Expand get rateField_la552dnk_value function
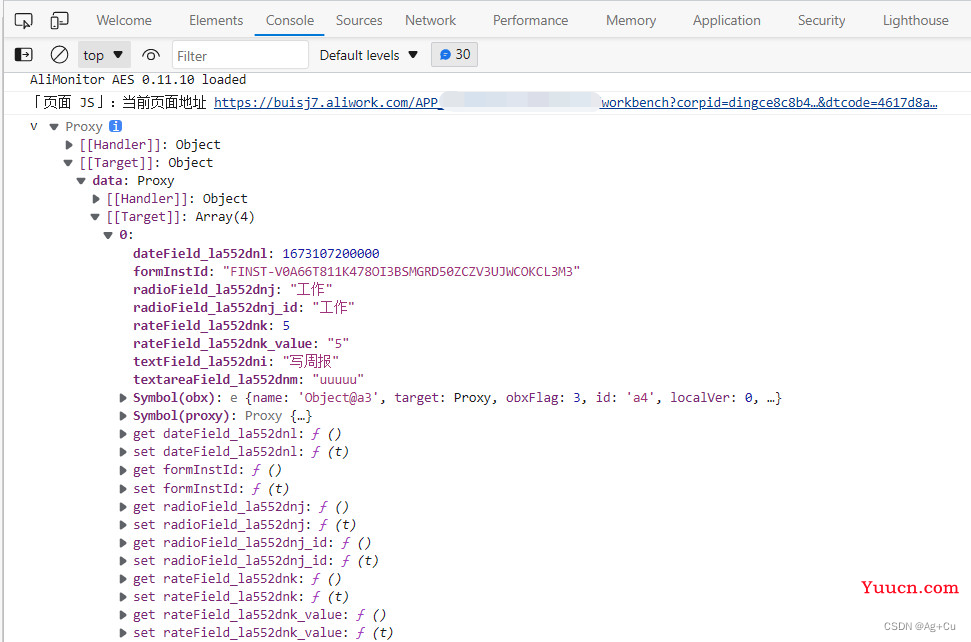This screenshot has height=642, width=971. (x=123, y=615)
